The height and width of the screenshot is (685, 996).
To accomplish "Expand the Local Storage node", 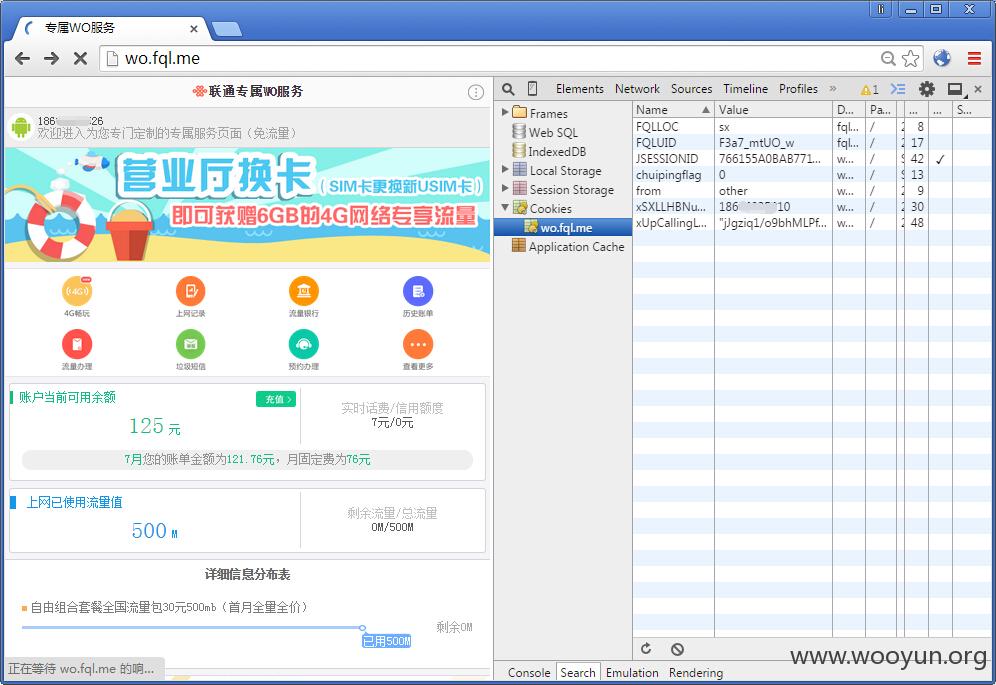I will click(x=505, y=170).
